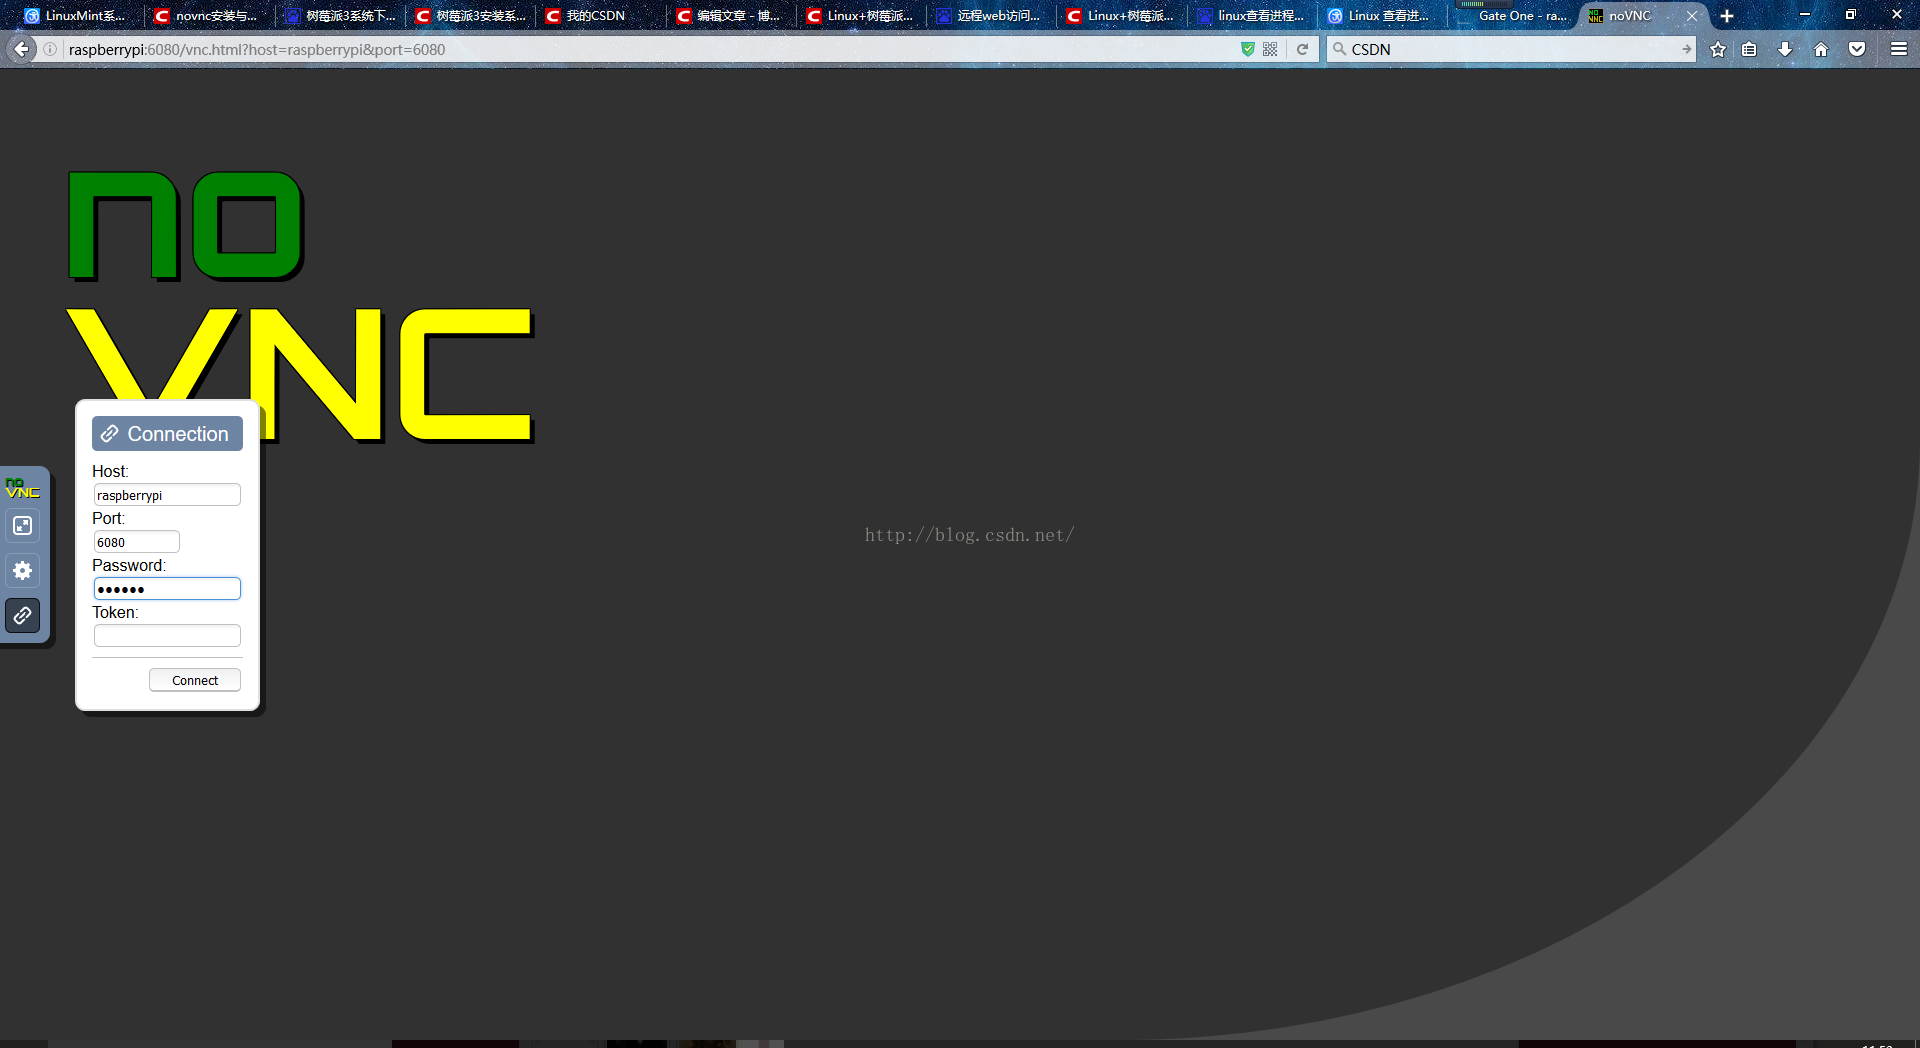This screenshot has width=1920, height=1048.
Task: Reload the page with the refresh icon
Action: (1302, 49)
